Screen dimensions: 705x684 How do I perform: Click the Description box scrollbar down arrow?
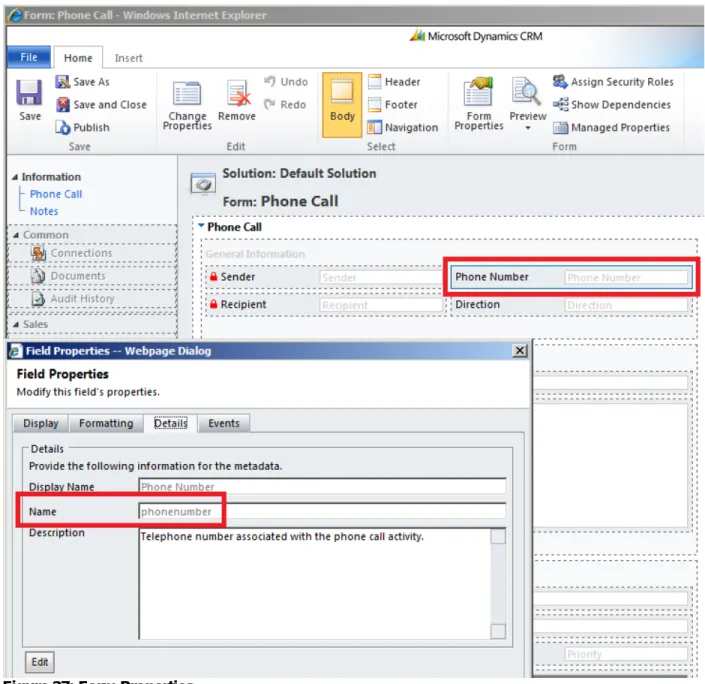click(498, 631)
